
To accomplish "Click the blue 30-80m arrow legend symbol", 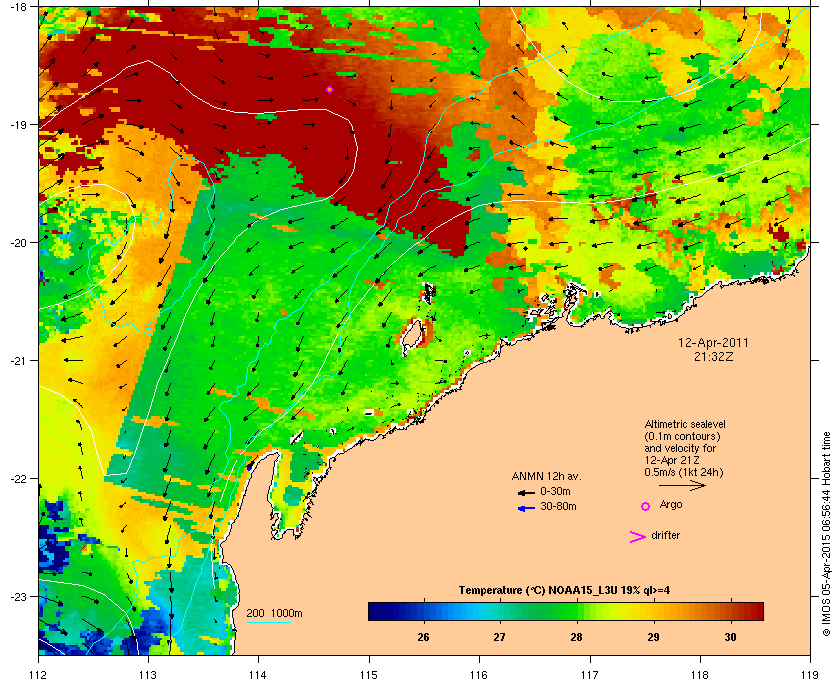I will [526, 508].
